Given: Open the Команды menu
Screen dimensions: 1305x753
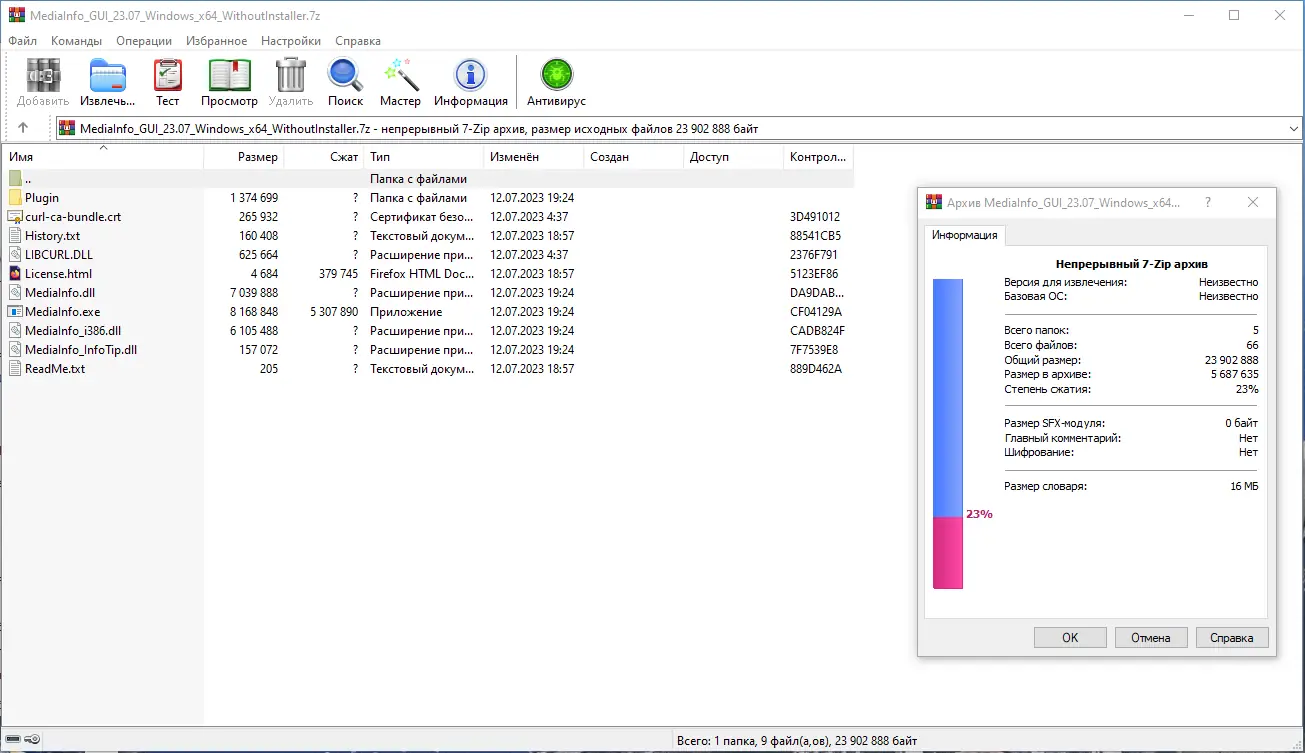Looking at the screenshot, I should 76,41.
